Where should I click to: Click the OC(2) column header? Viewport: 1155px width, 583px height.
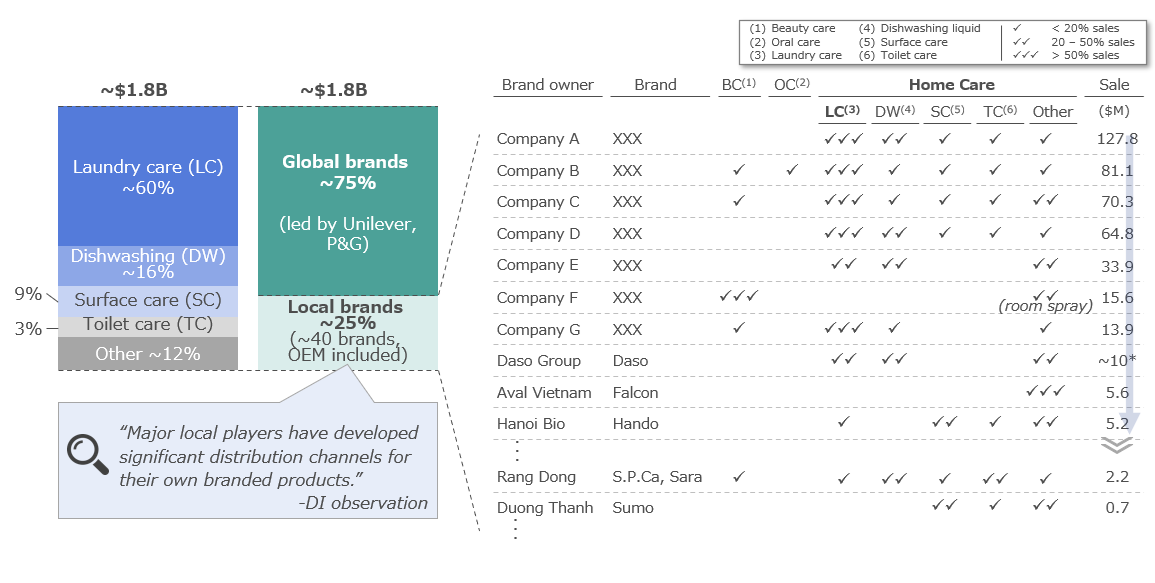pyautogui.click(x=792, y=85)
